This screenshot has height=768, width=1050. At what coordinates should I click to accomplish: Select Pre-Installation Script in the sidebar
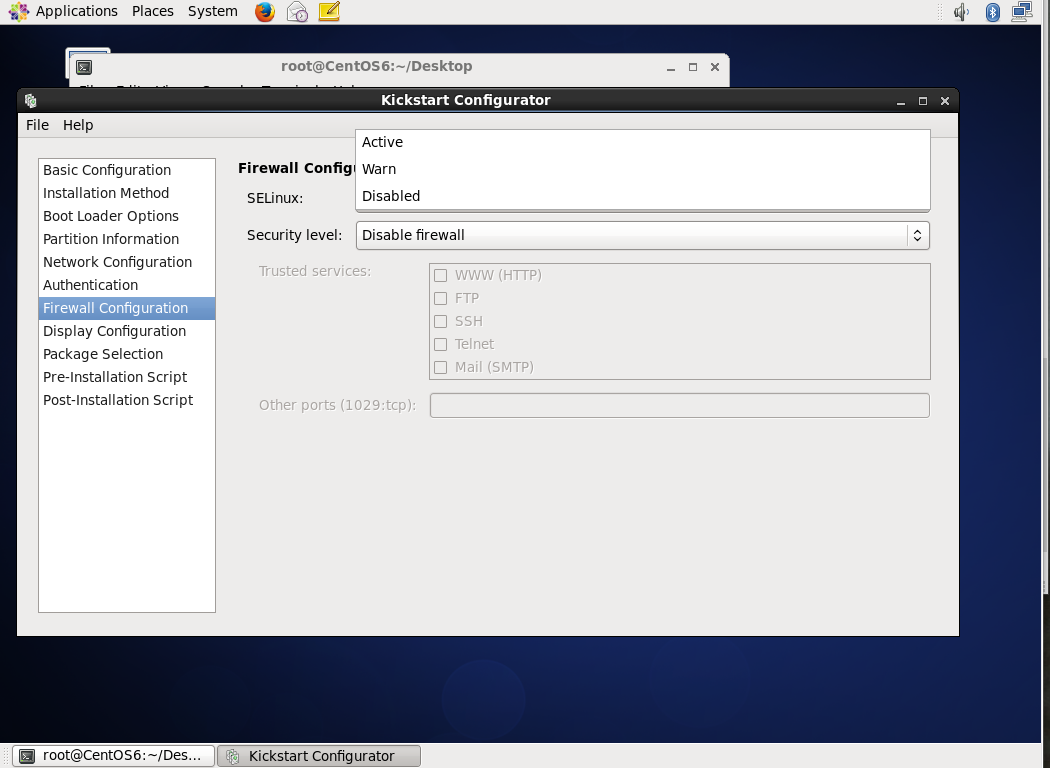(127, 377)
